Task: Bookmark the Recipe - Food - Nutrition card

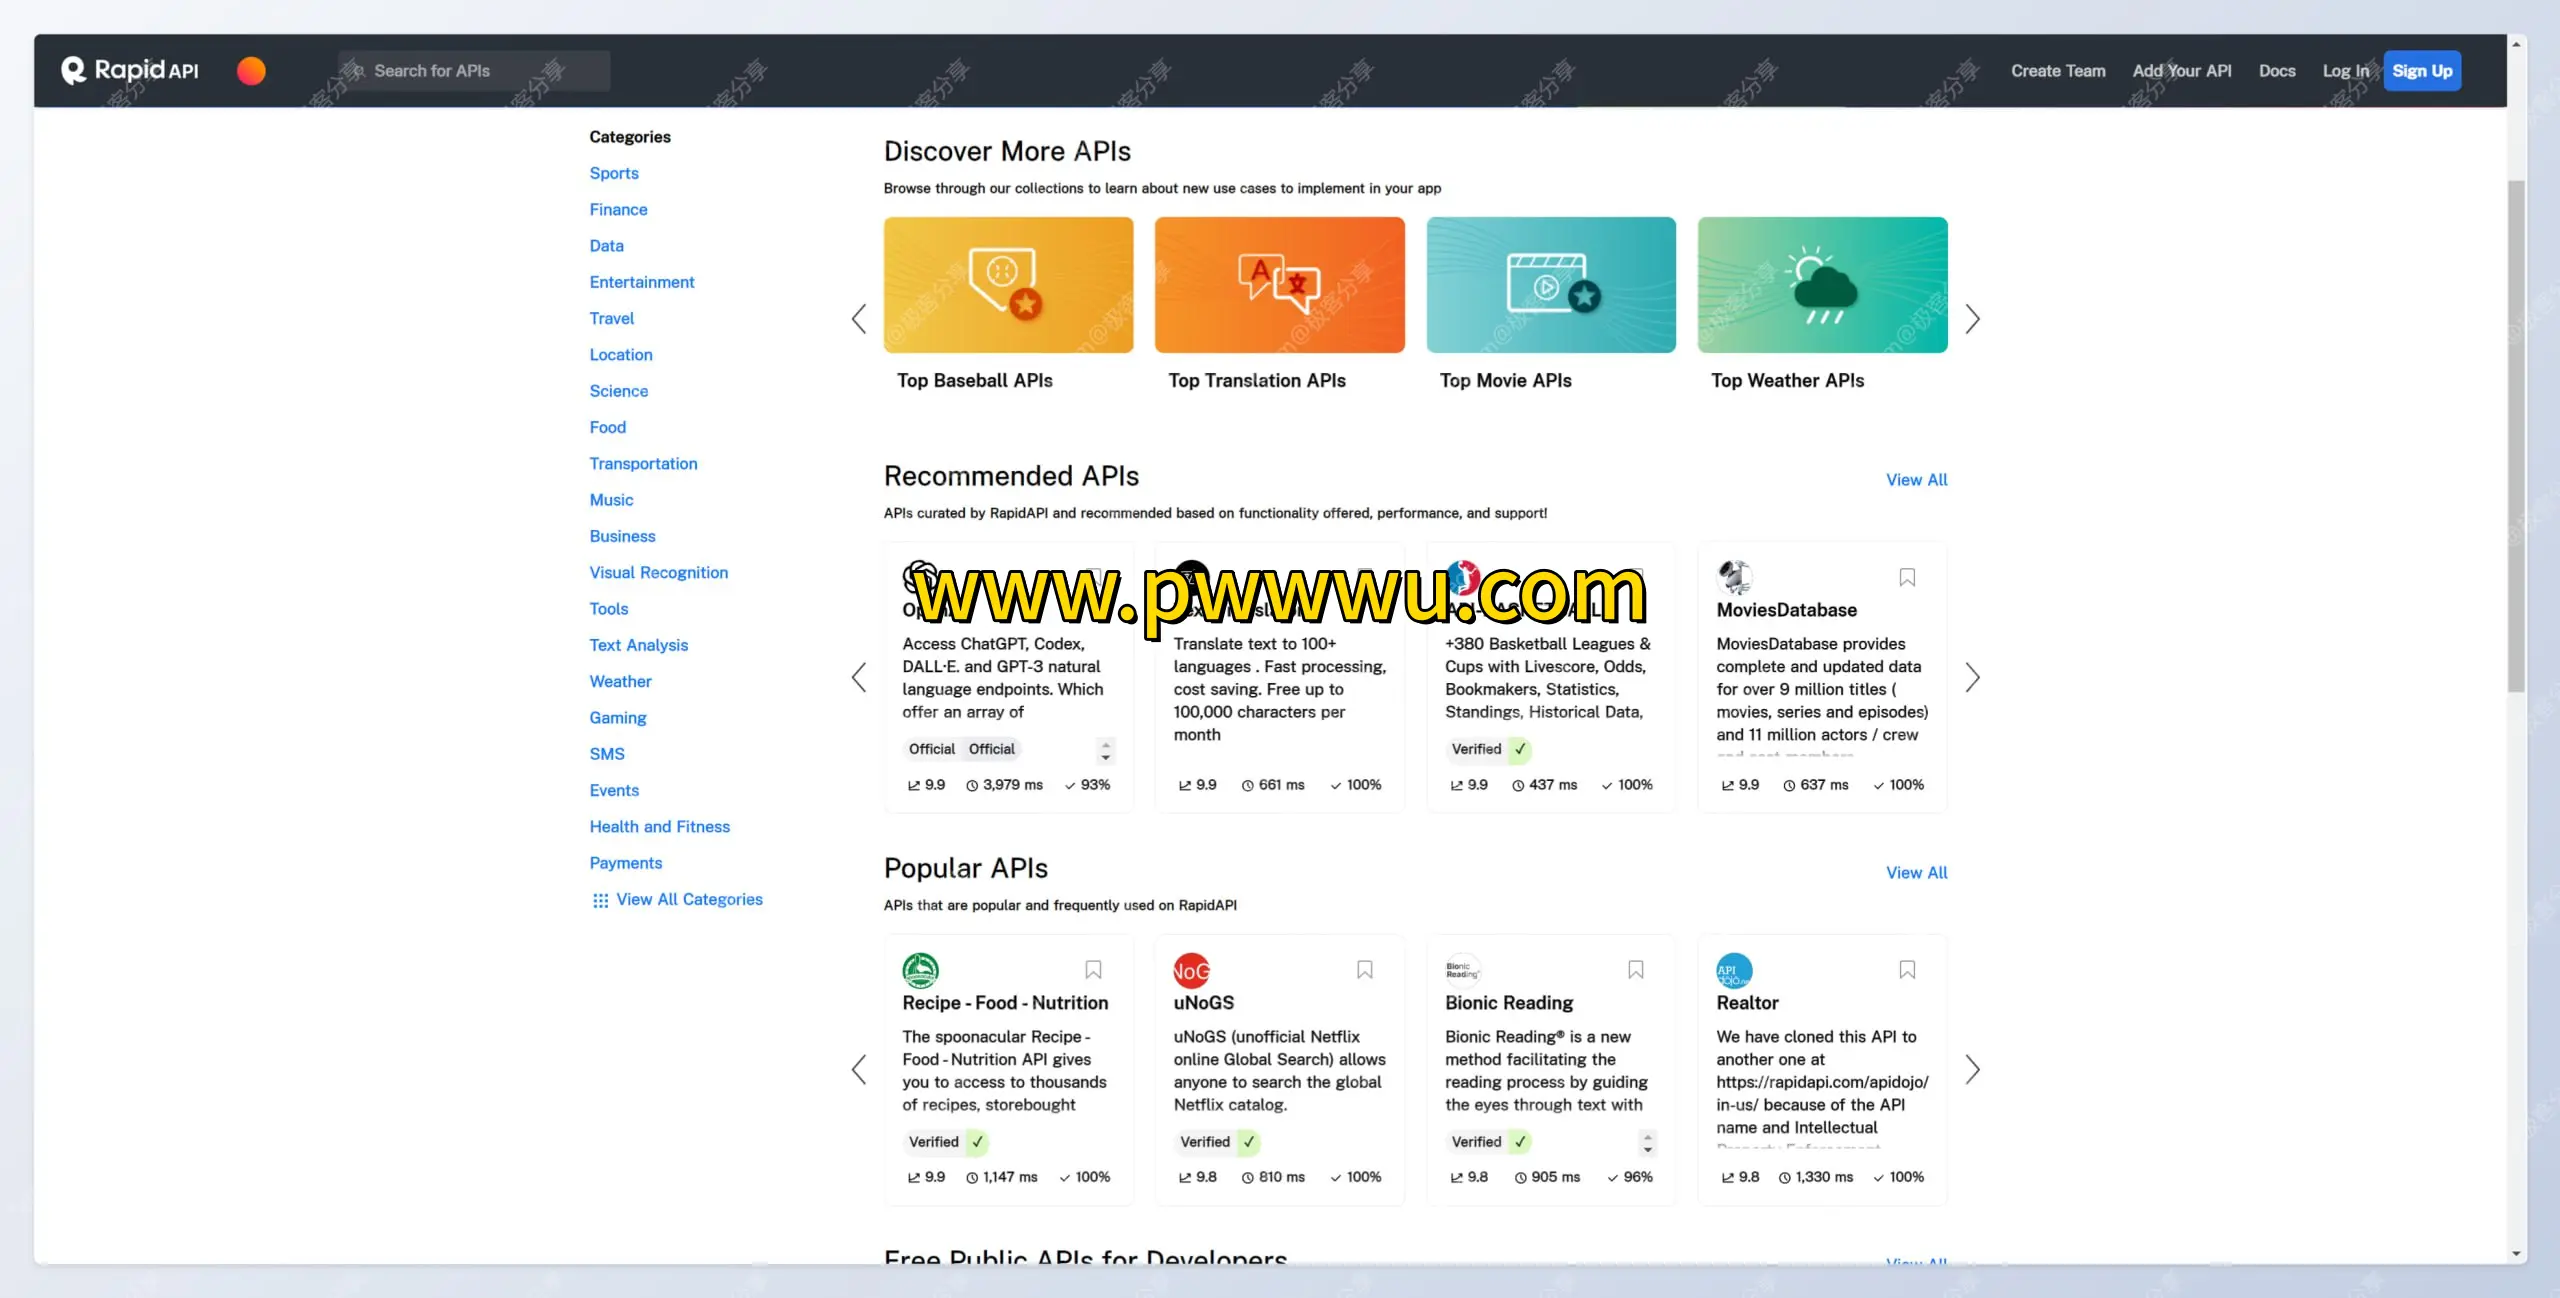Action: (1093, 969)
